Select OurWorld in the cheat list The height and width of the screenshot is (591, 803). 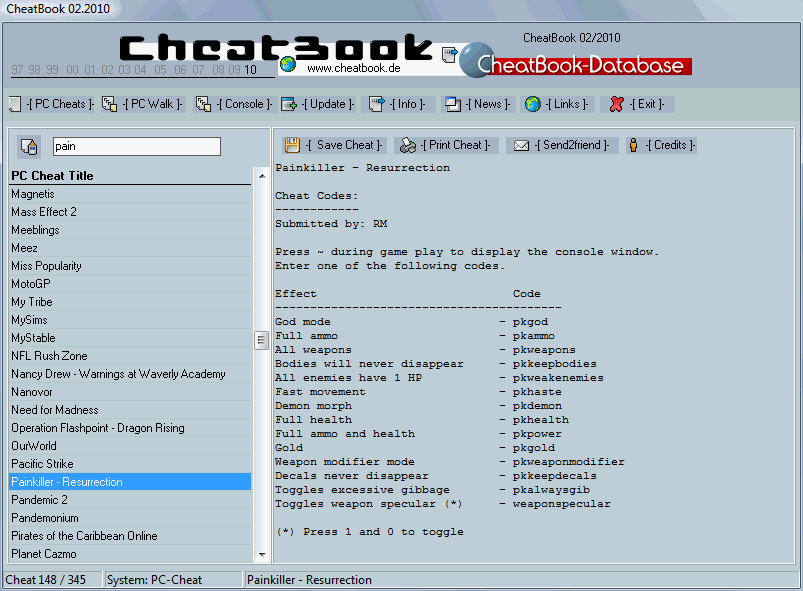131,446
